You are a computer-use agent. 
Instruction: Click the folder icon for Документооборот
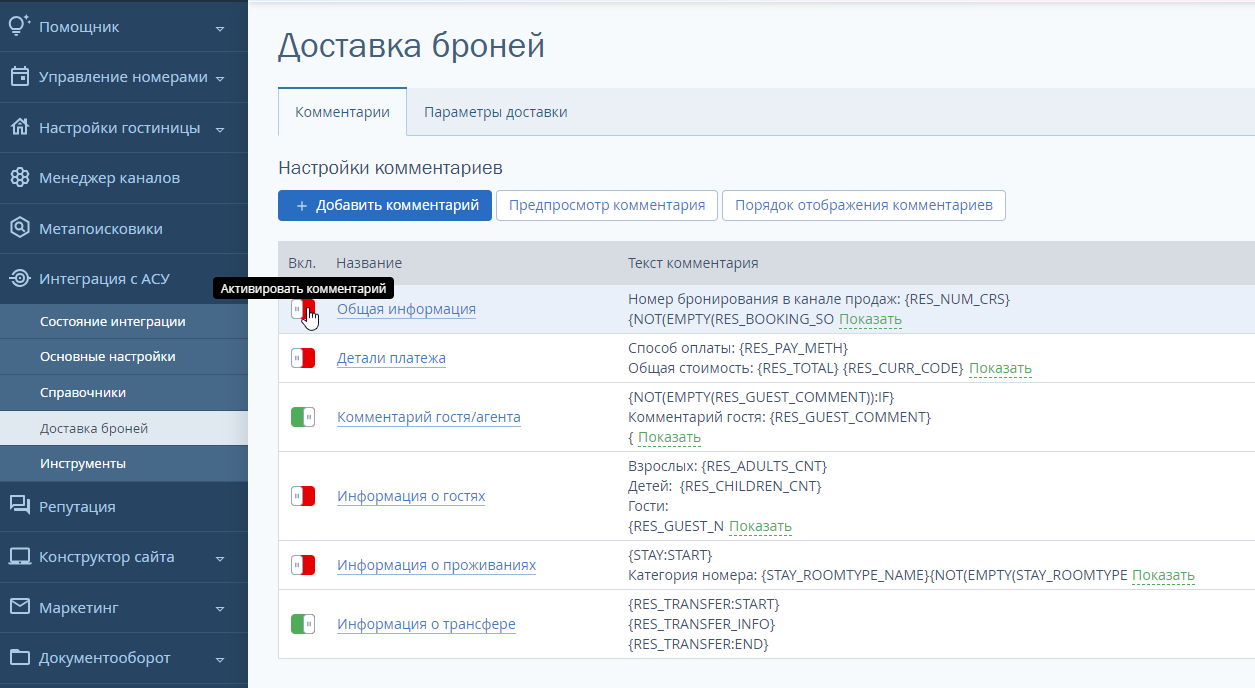pyautogui.click(x=20, y=658)
